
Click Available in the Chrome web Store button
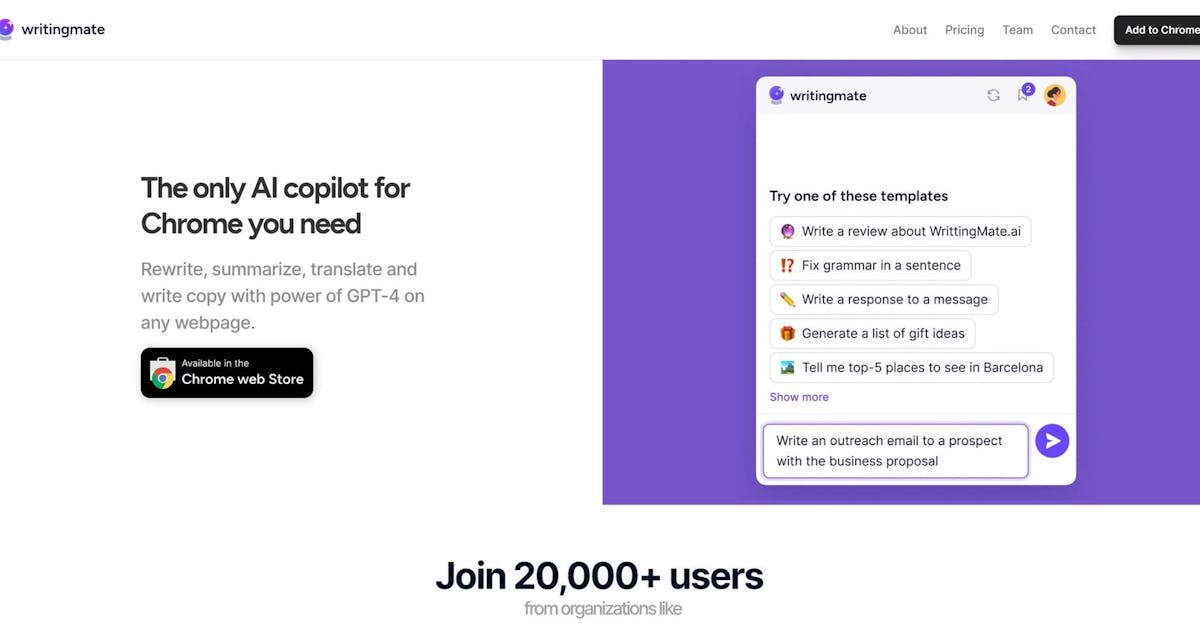click(227, 373)
